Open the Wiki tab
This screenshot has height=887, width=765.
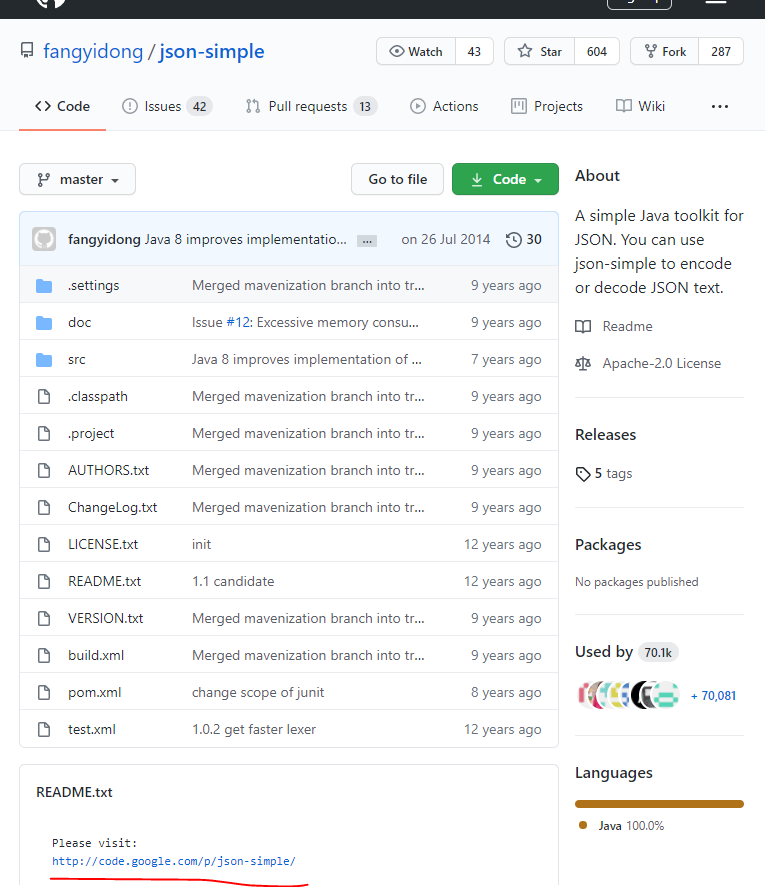coord(640,106)
